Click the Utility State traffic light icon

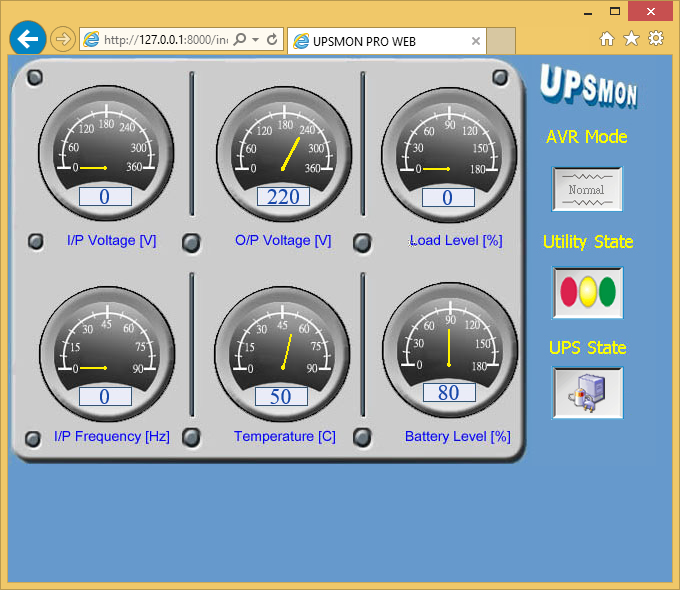(588, 293)
